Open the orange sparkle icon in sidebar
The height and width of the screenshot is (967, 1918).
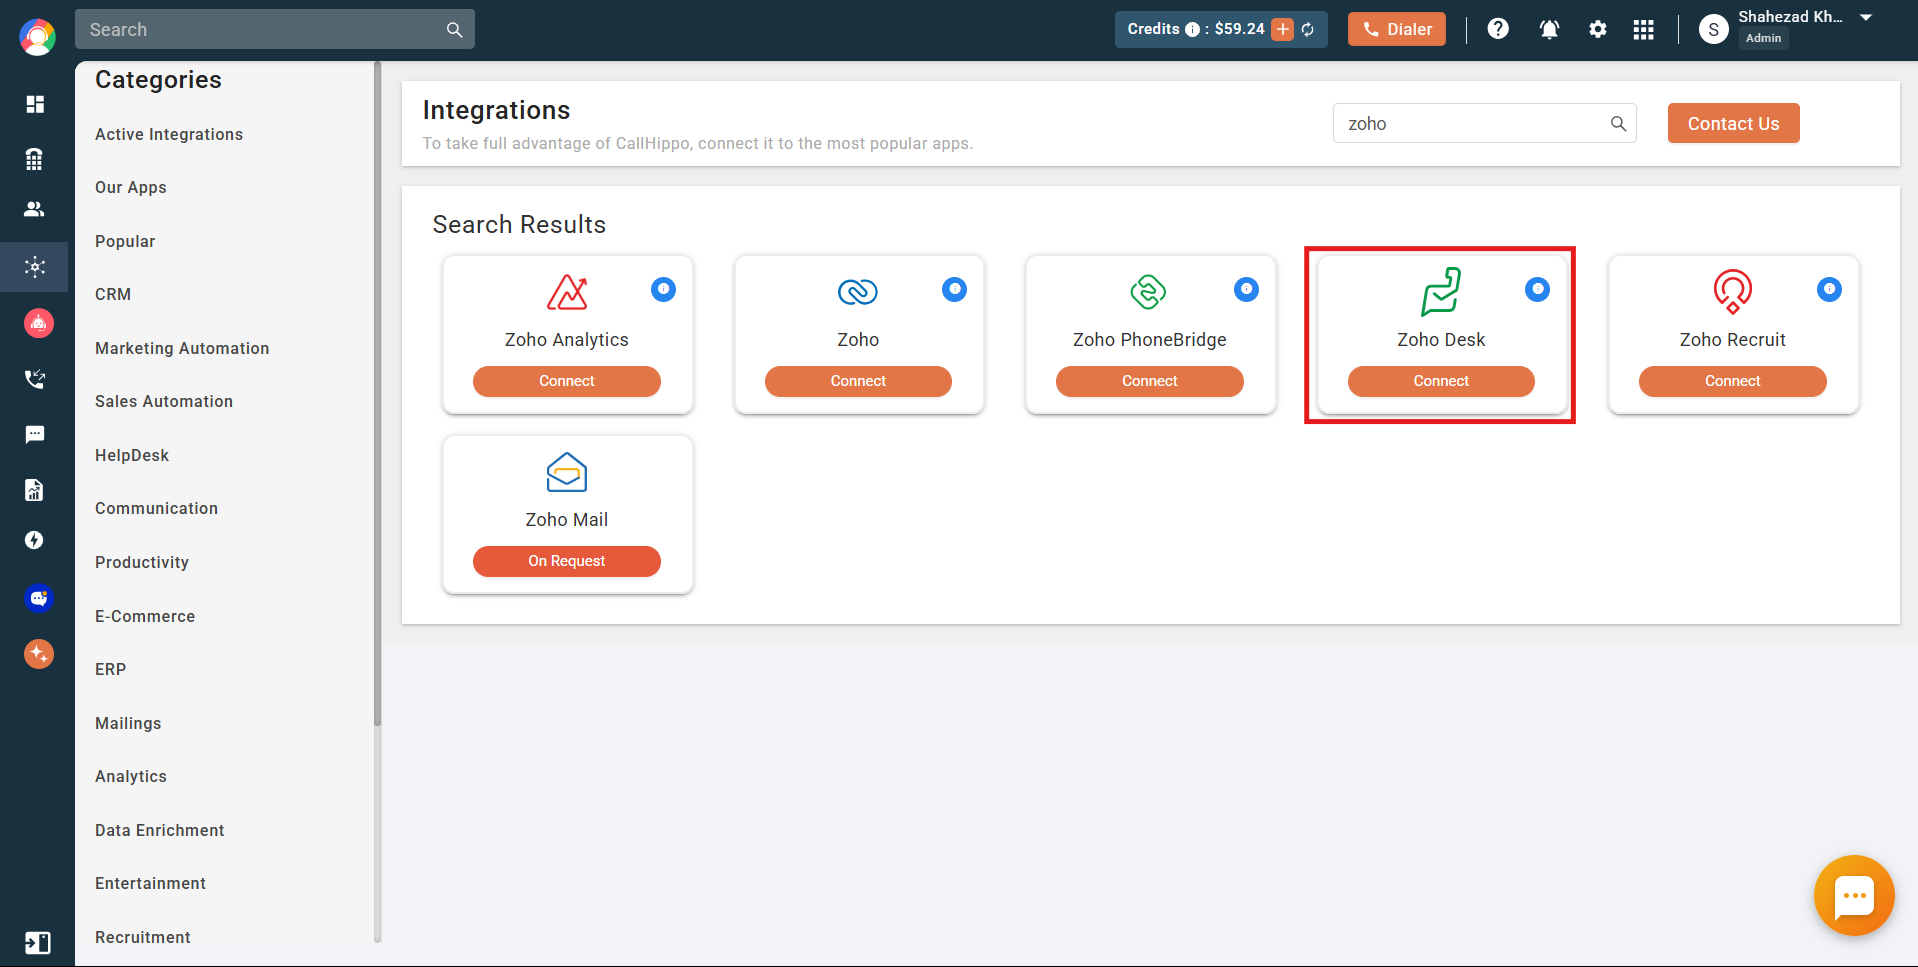point(38,654)
